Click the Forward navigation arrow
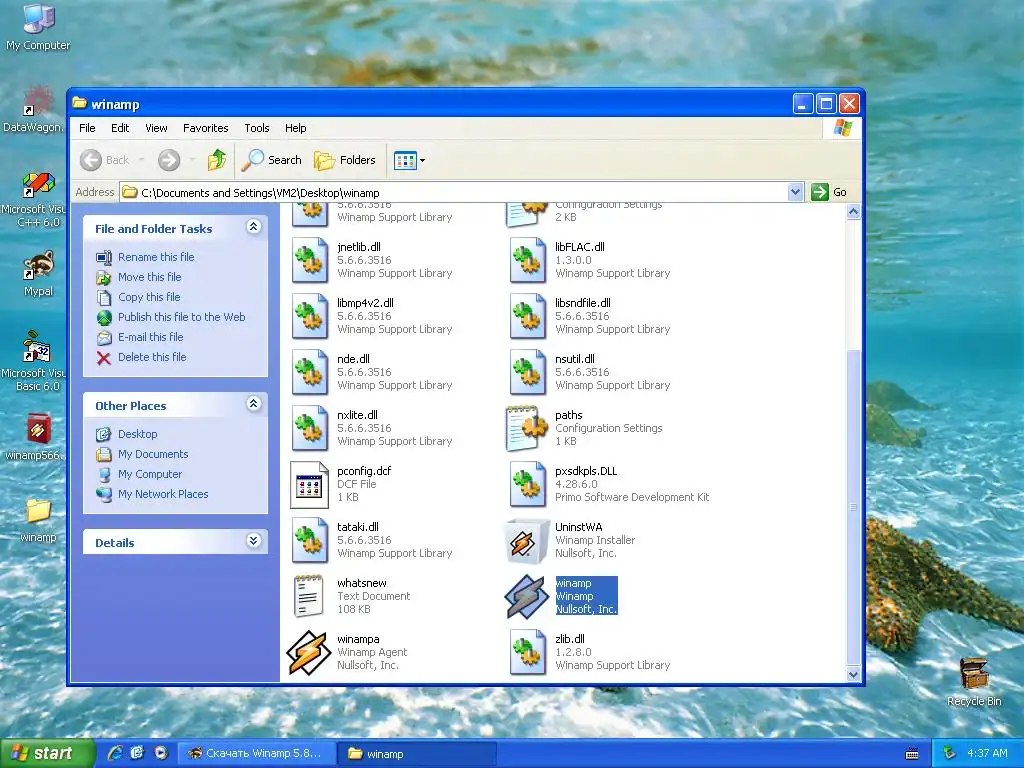 click(169, 160)
